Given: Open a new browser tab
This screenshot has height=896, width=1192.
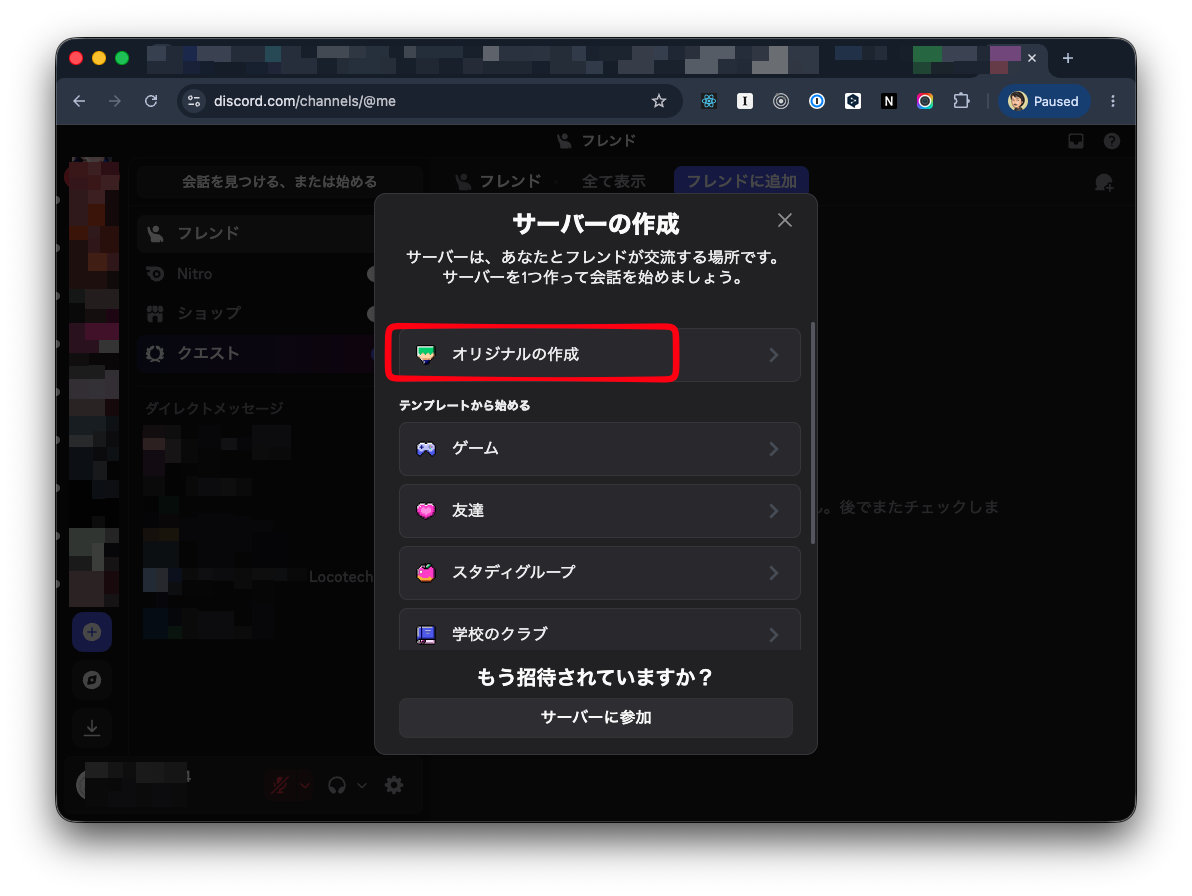Looking at the screenshot, I should (x=1067, y=59).
